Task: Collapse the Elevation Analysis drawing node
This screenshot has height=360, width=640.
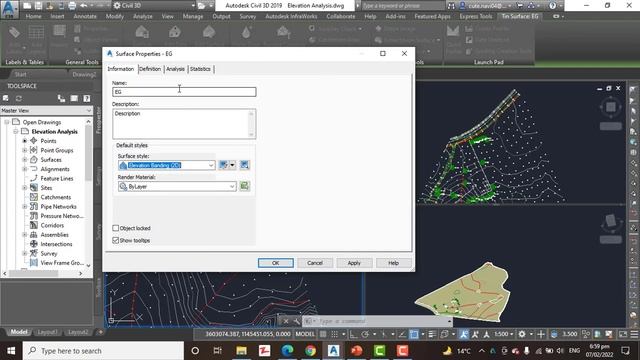Action: pyautogui.click(x=16, y=131)
